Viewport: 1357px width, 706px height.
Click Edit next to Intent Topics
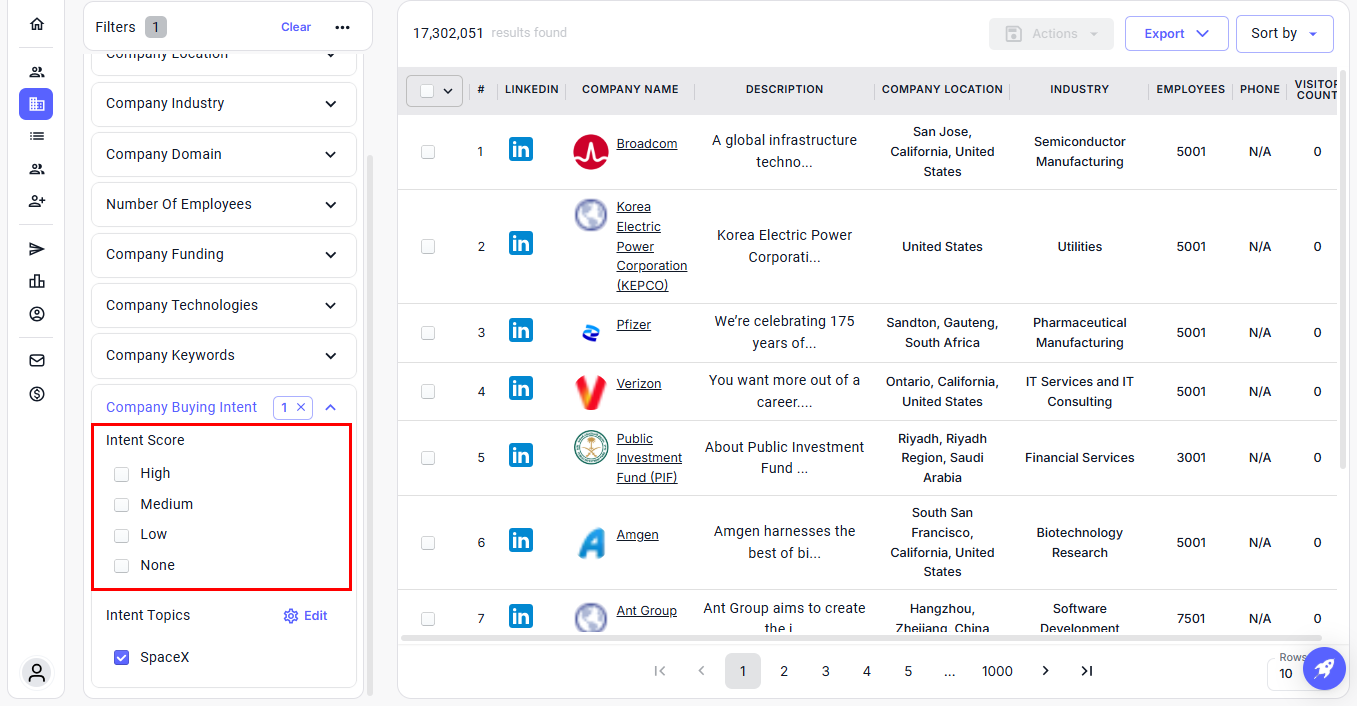(x=306, y=616)
